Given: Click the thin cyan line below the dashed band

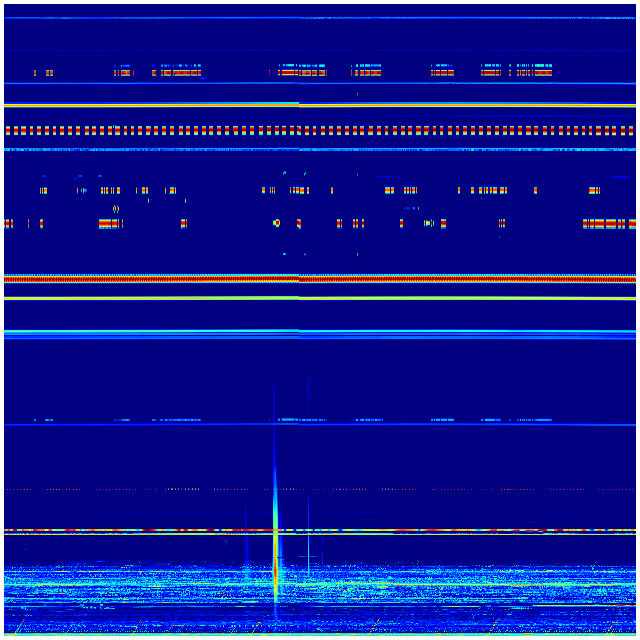Looking at the screenshot, I should click(x=320, y=150).
